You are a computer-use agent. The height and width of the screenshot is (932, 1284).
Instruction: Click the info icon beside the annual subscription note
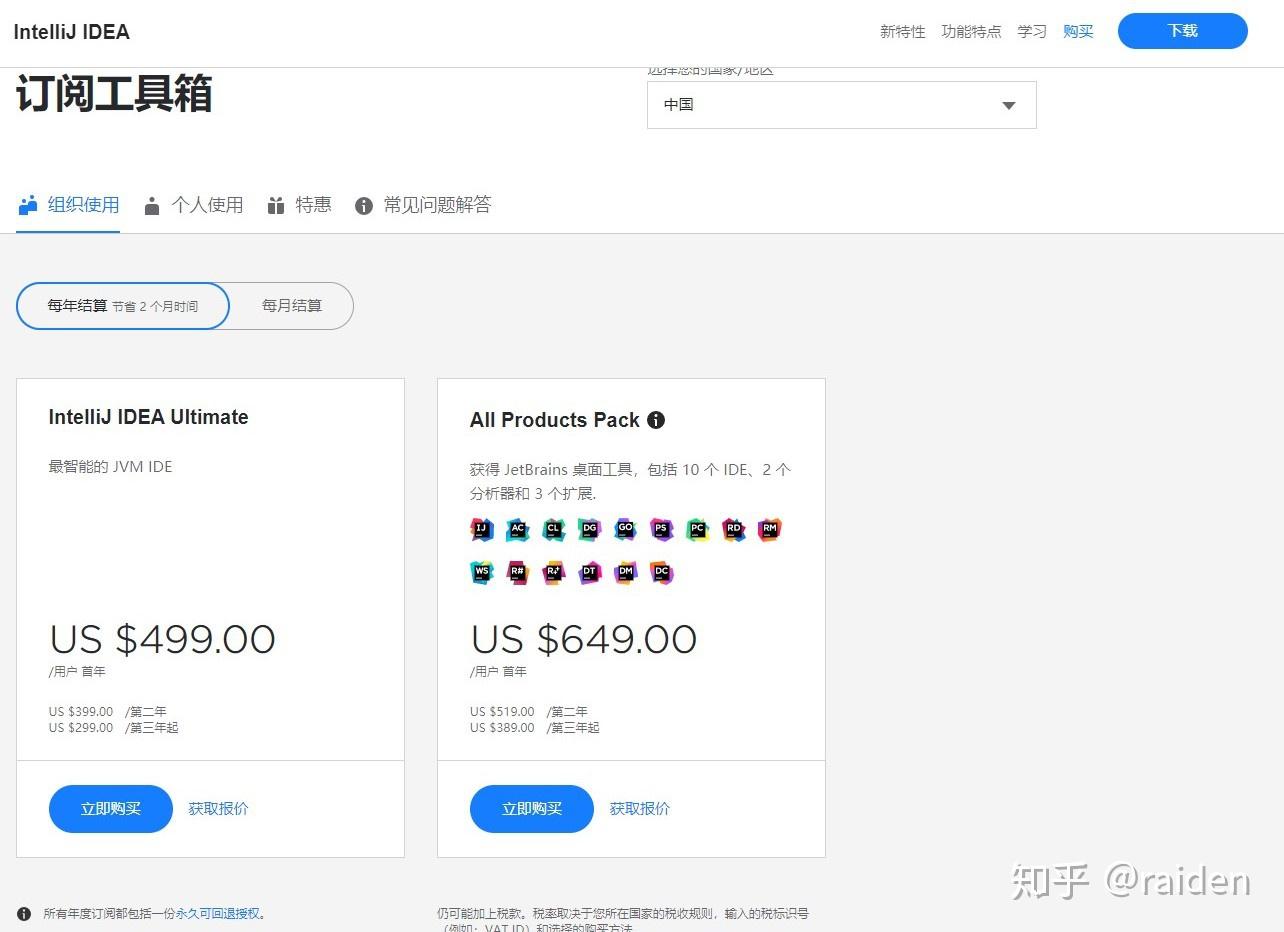[x=24, y=913]
